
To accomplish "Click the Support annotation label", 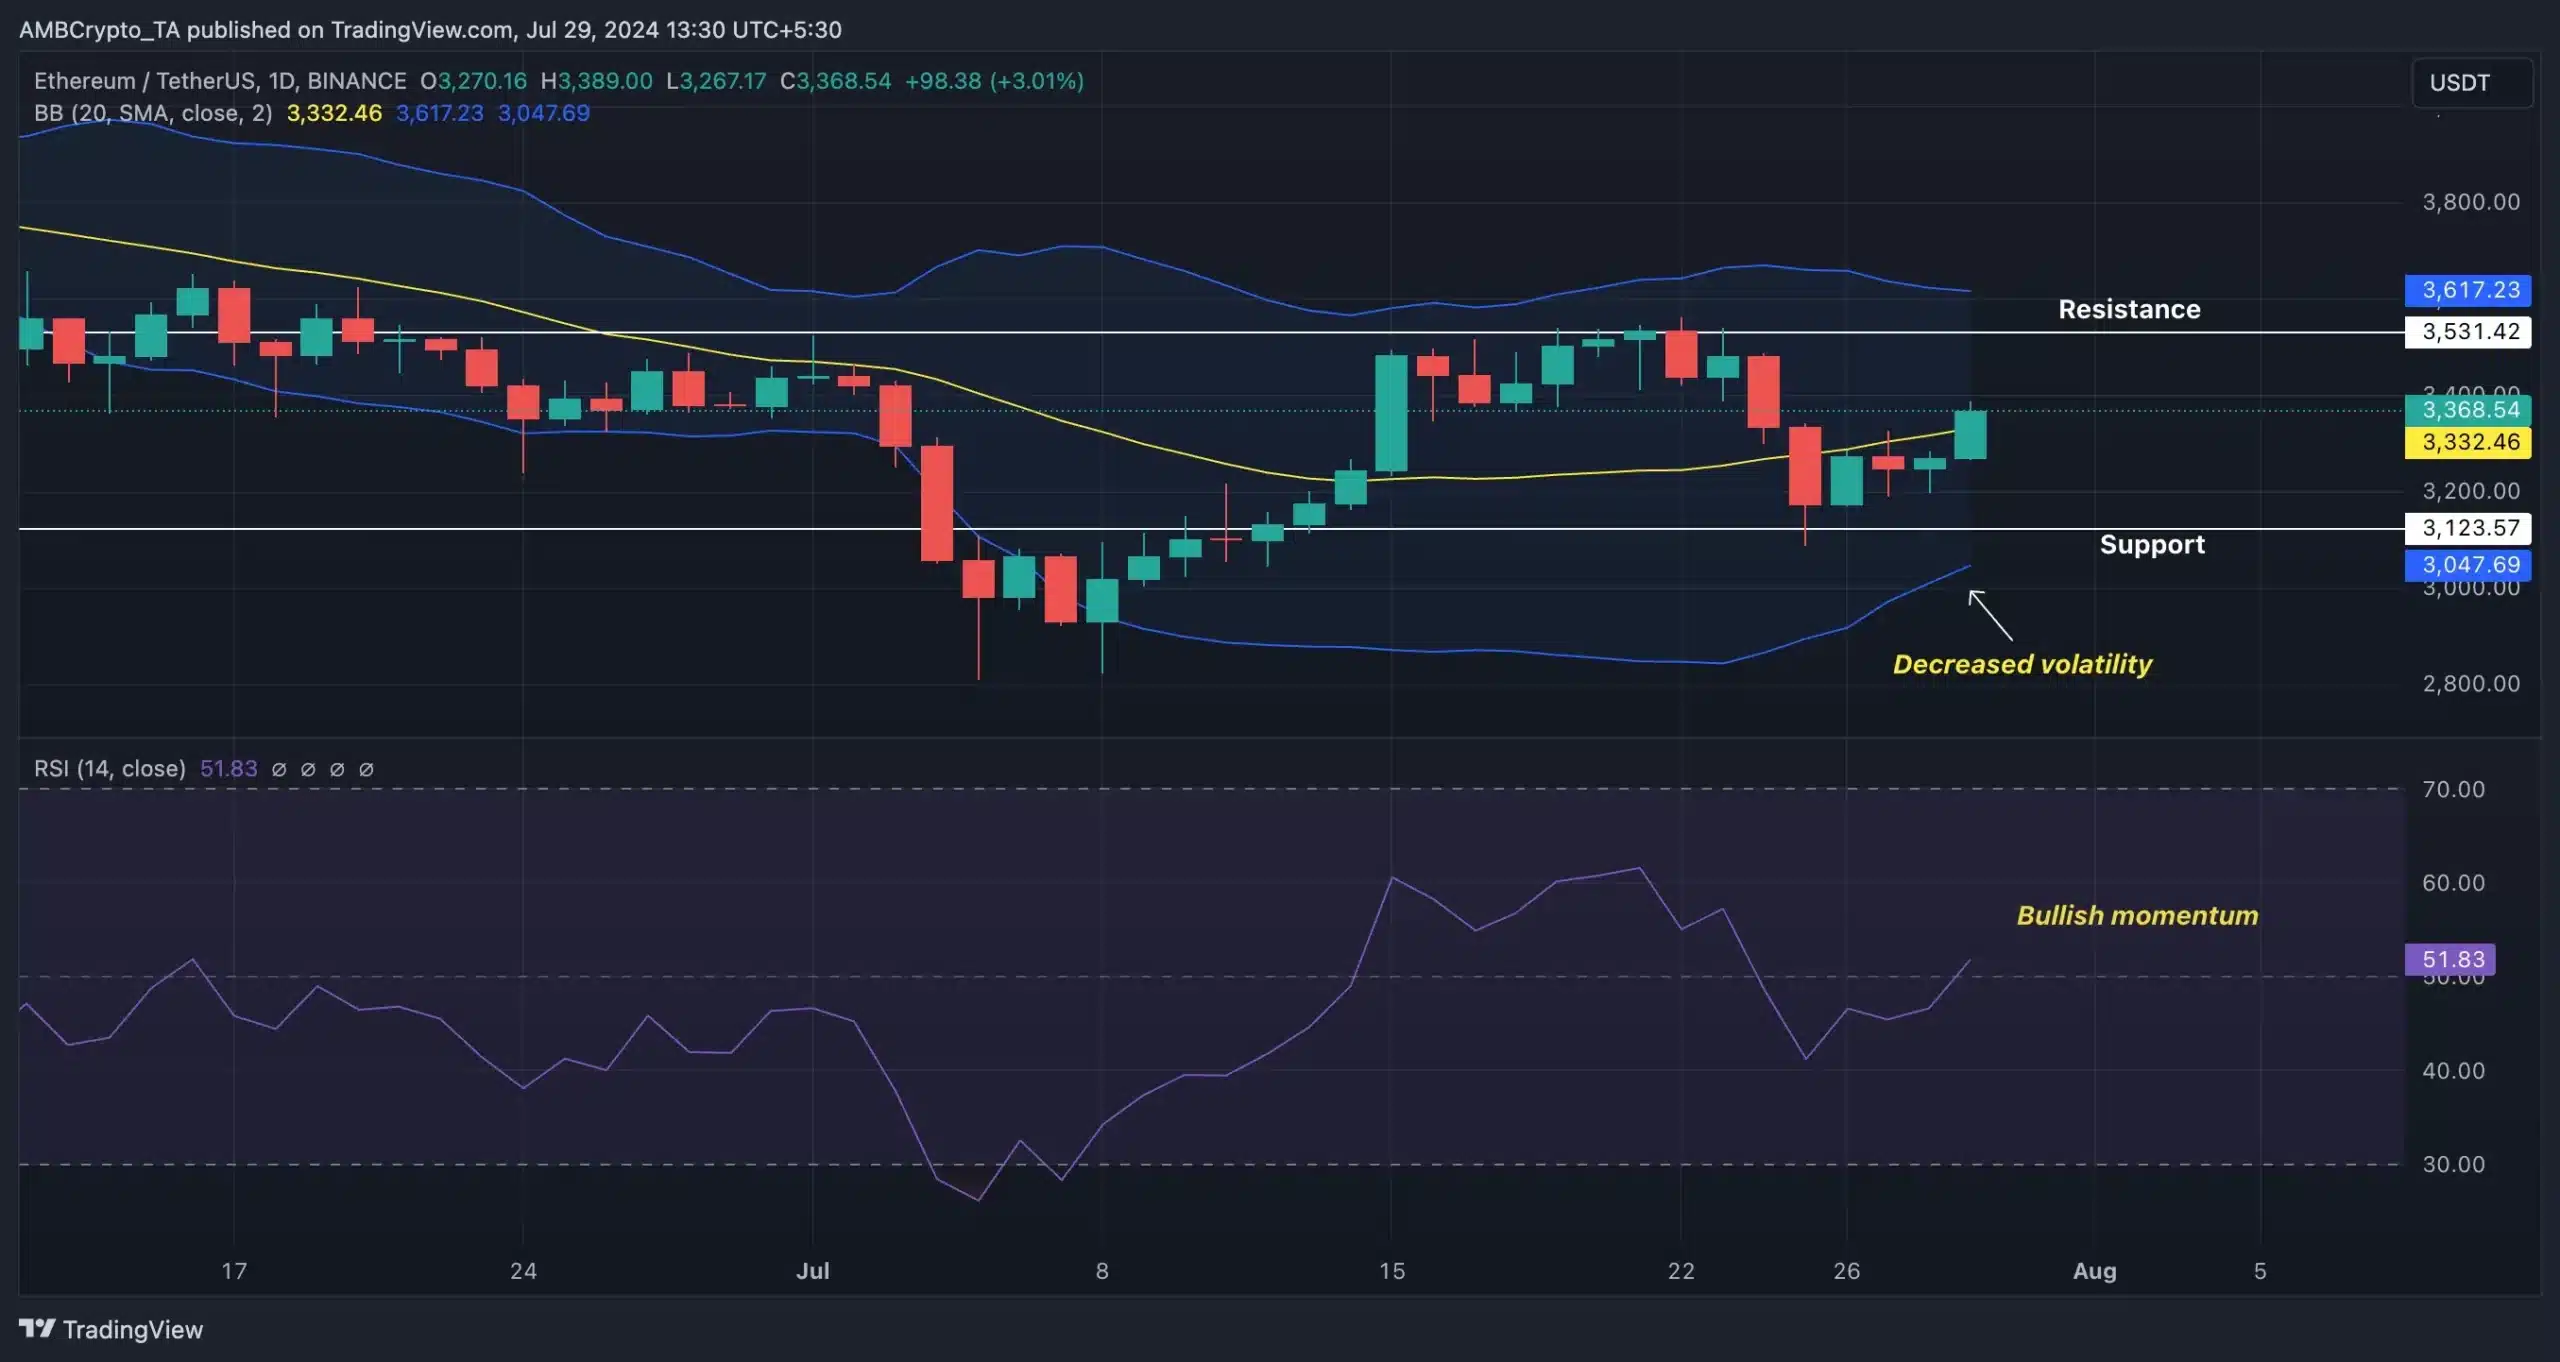I will [2152, 544].
